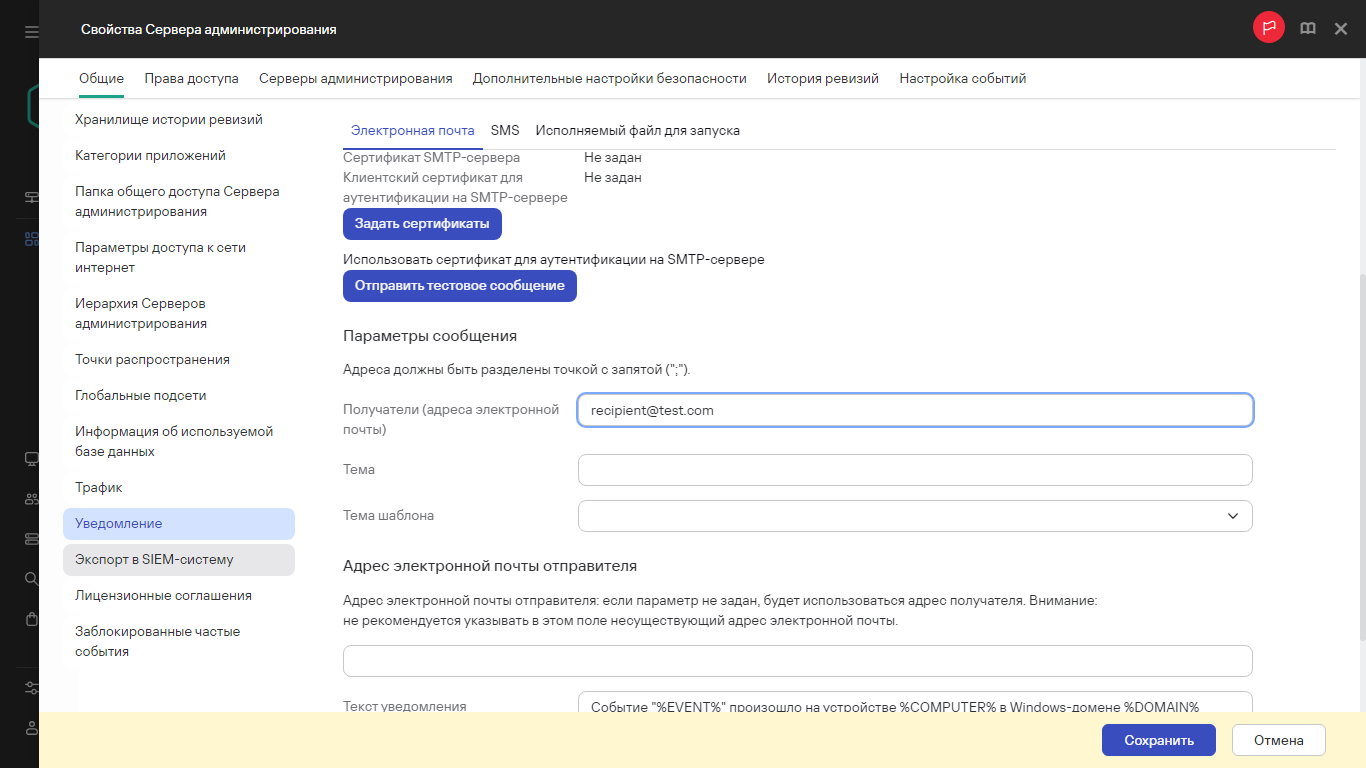This screenshot has width=1366, height=768.
Task: Click the monitor devices icon in left sidebar
Action: tap(31, 459)
